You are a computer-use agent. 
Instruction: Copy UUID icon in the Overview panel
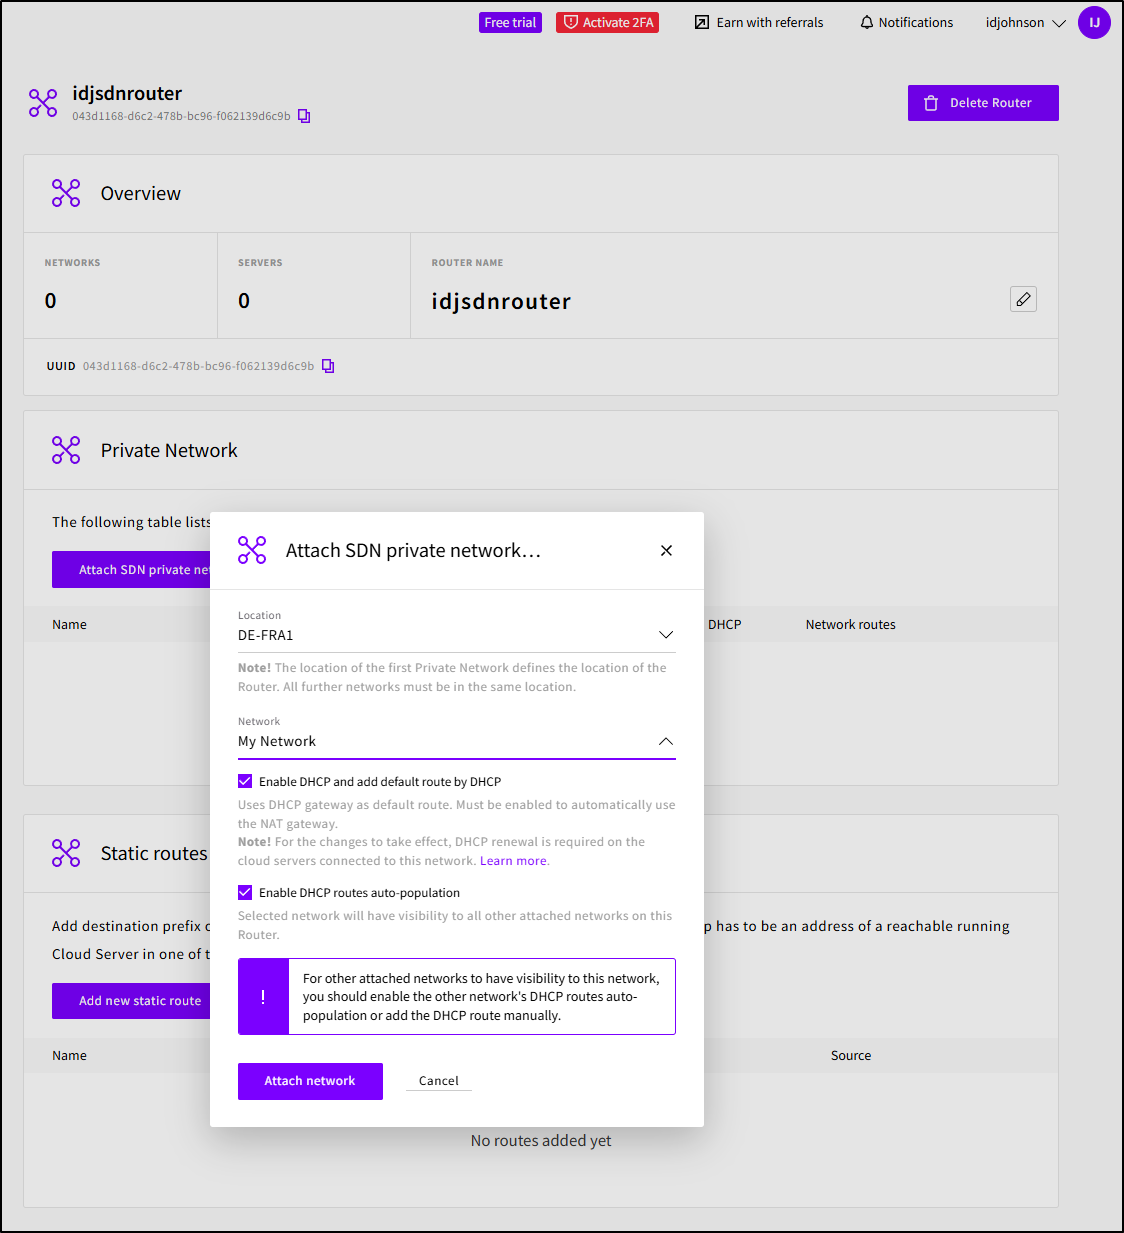coord(328,366)
